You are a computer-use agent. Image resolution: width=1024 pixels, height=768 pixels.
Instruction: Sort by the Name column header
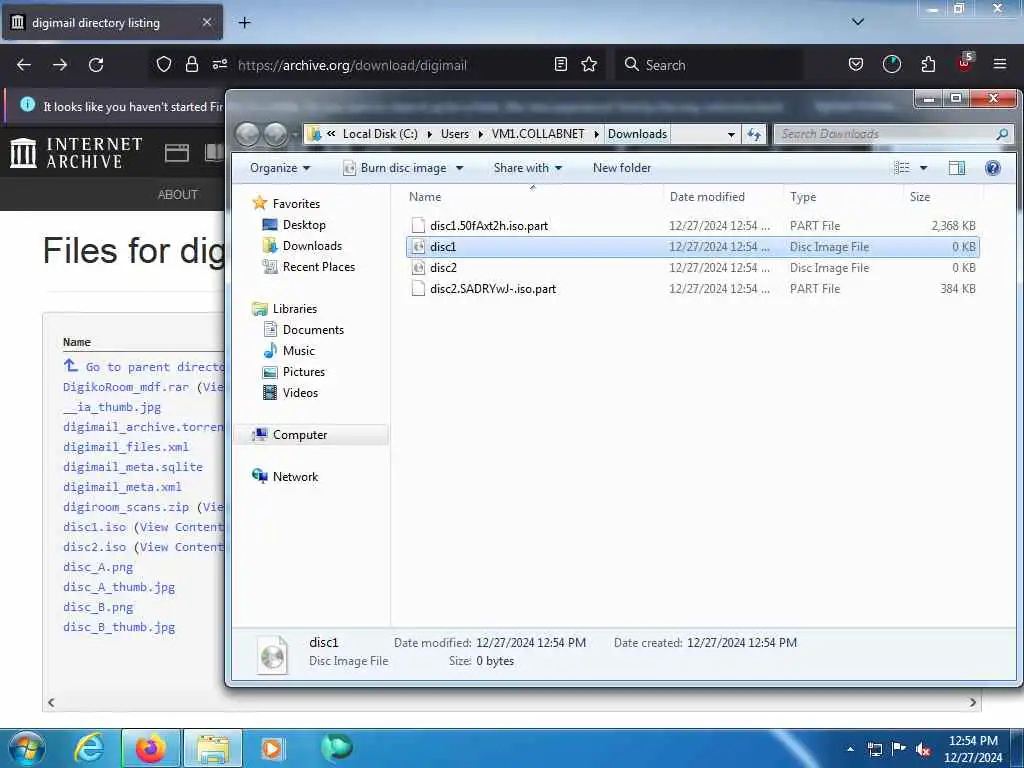534,197
